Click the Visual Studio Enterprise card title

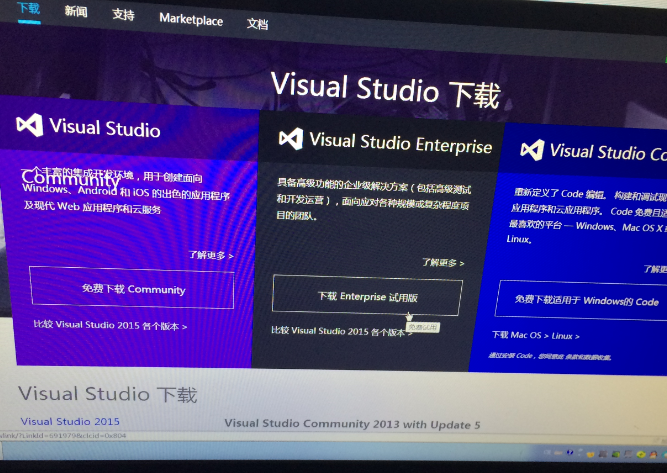click(x=400, y=143)
